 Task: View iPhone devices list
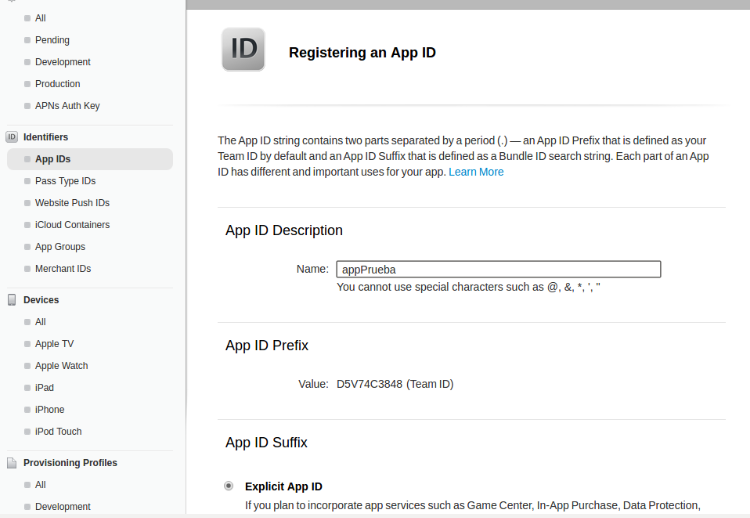pos(49,410)
